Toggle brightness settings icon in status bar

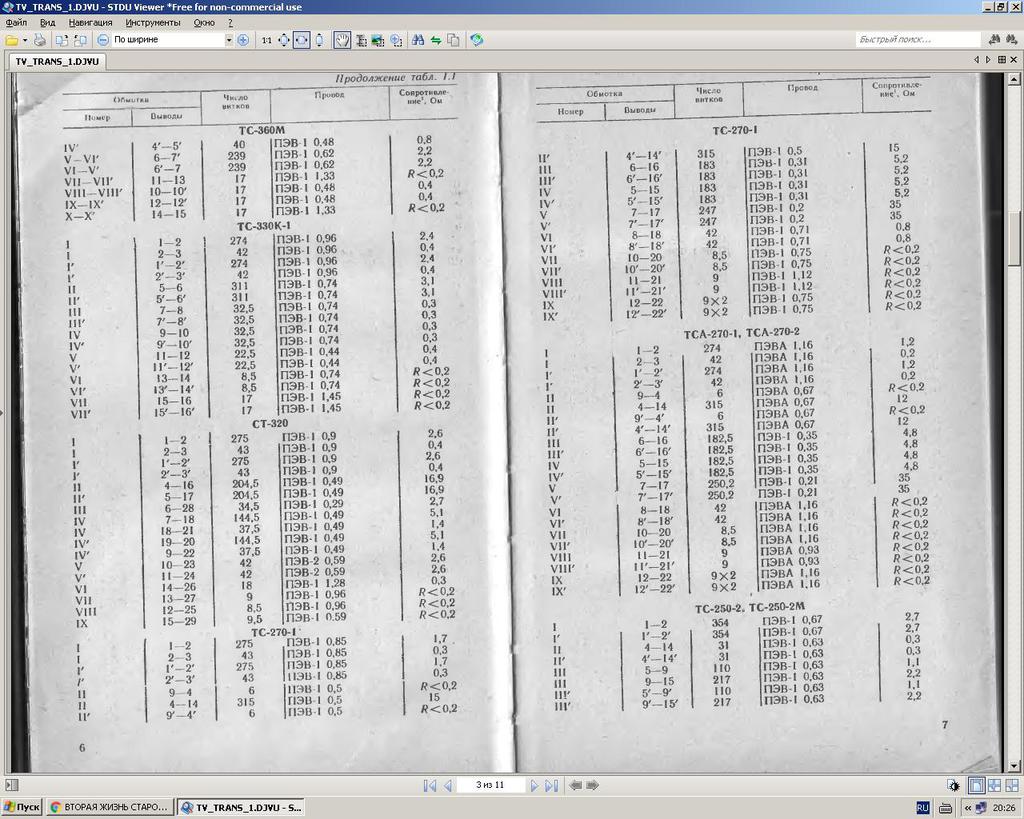click(x=955, y=786)
